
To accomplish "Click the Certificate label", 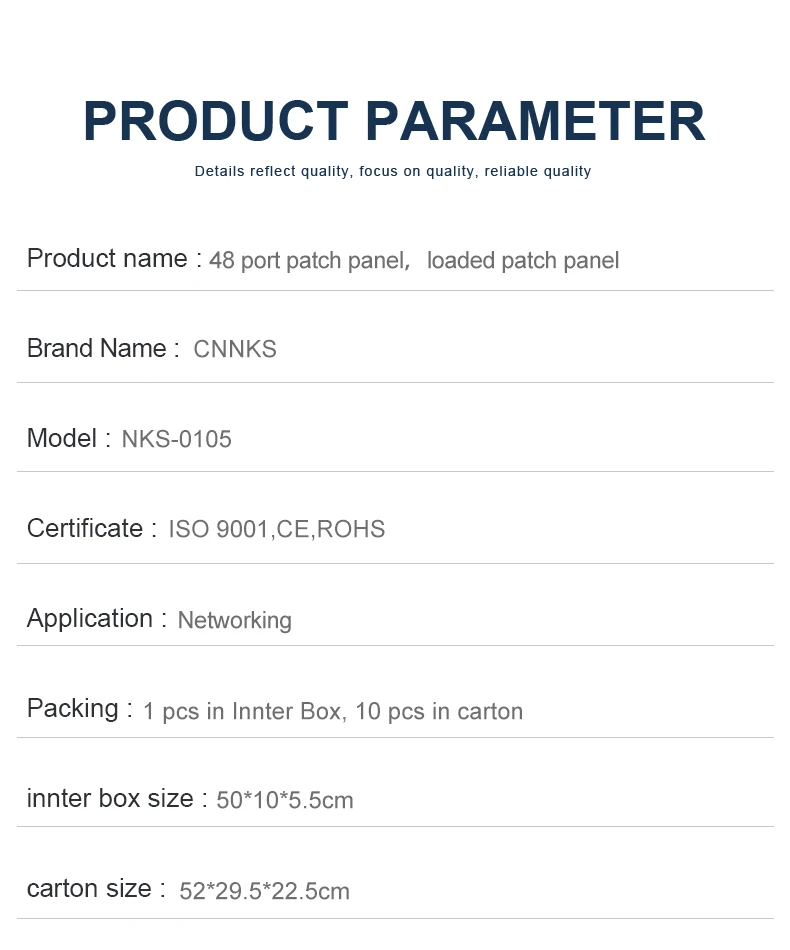I will pos(85,528).
